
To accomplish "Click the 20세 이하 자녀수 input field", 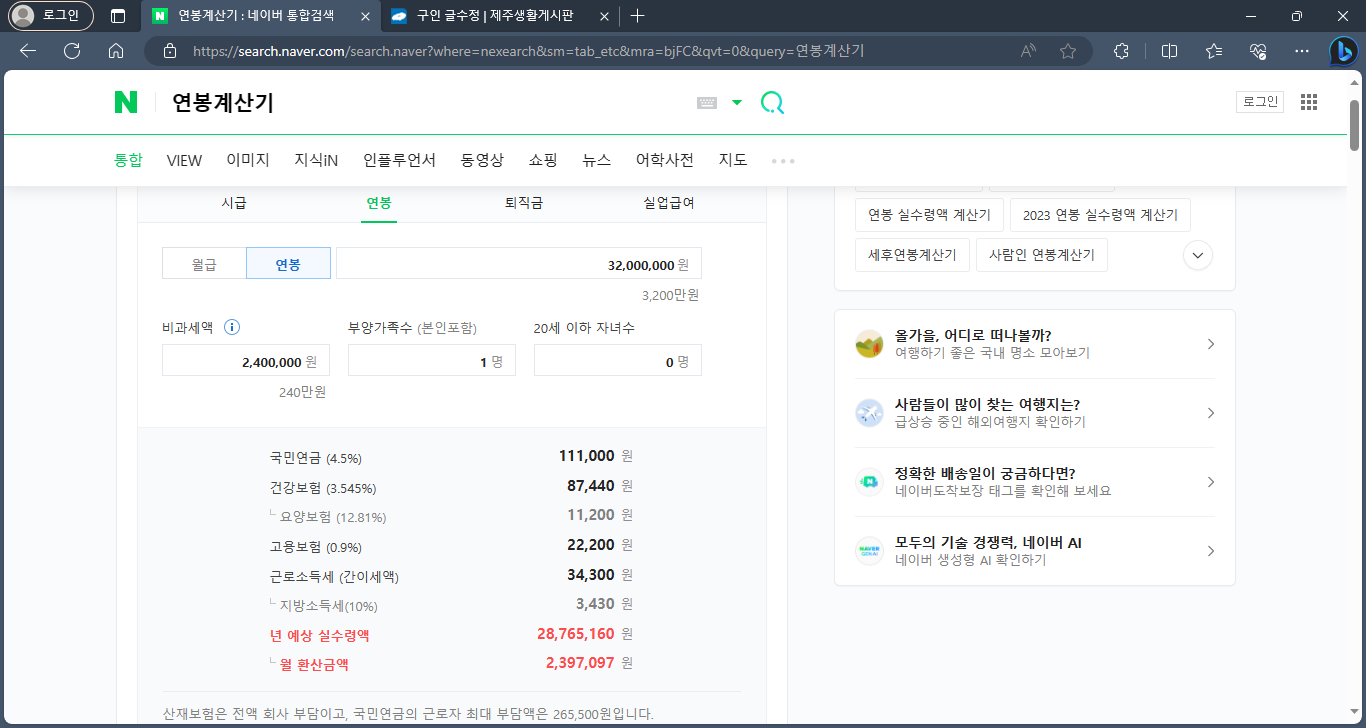I will pos(618,361).
